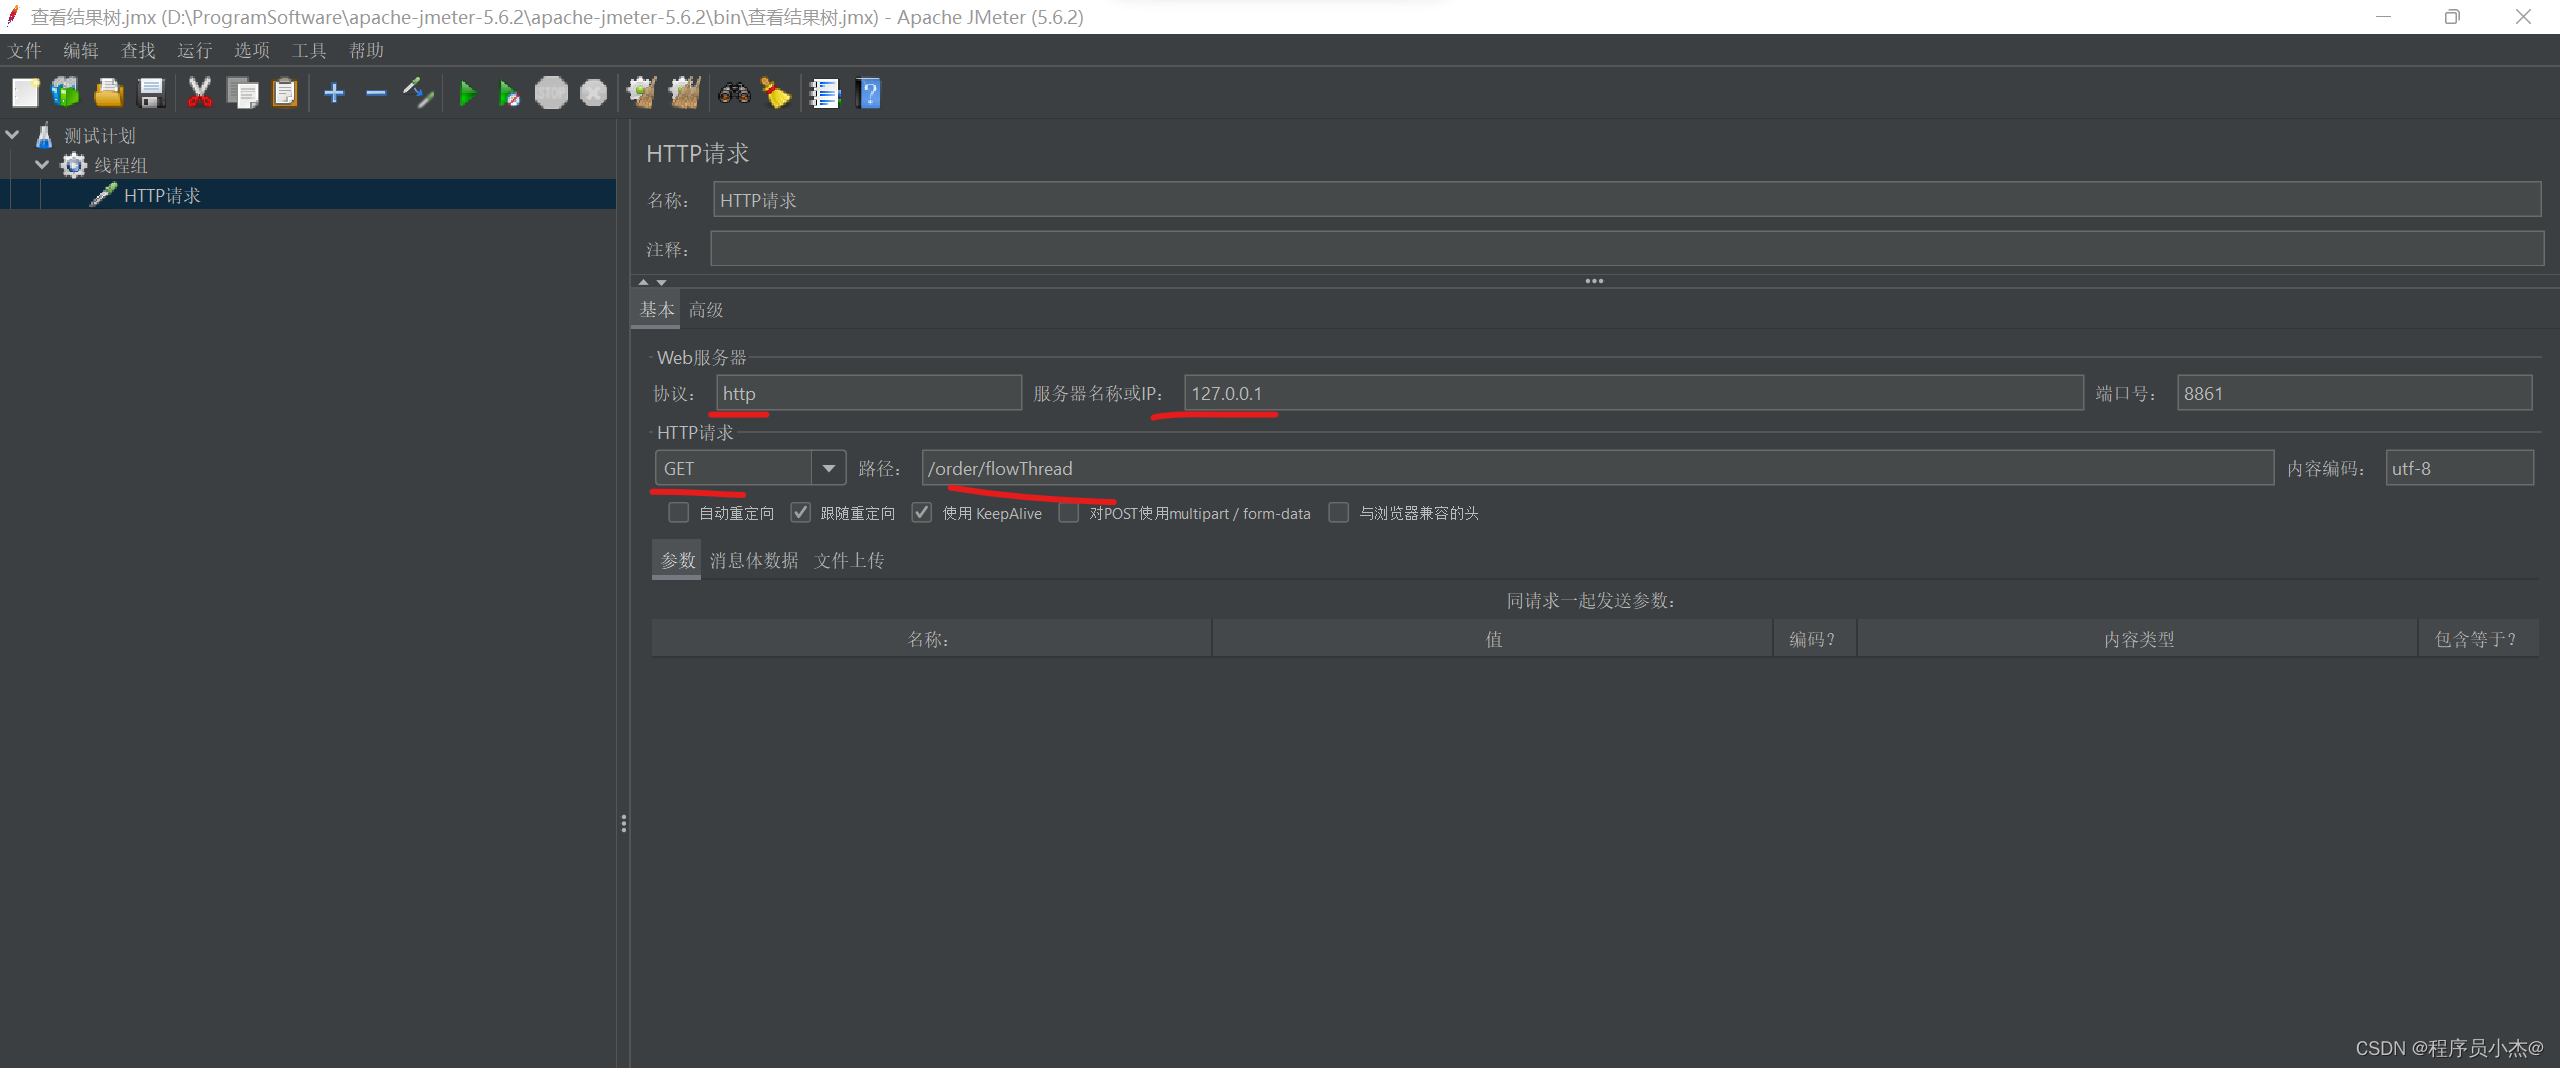
Task: Click the Expand all plus icon
Action: tap(334, 93)
